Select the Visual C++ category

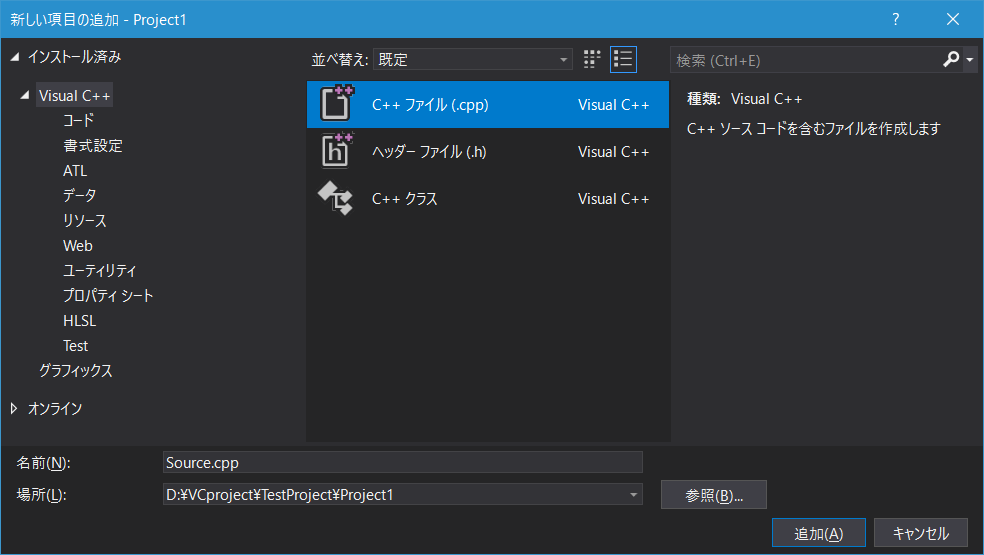coord(74,95)
